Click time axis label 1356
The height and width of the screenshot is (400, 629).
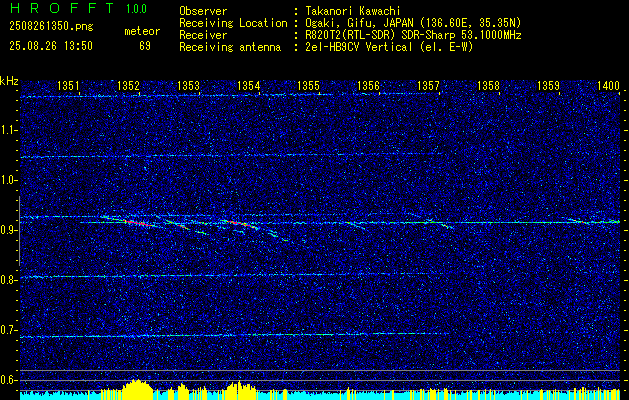[x=368, y=85]
